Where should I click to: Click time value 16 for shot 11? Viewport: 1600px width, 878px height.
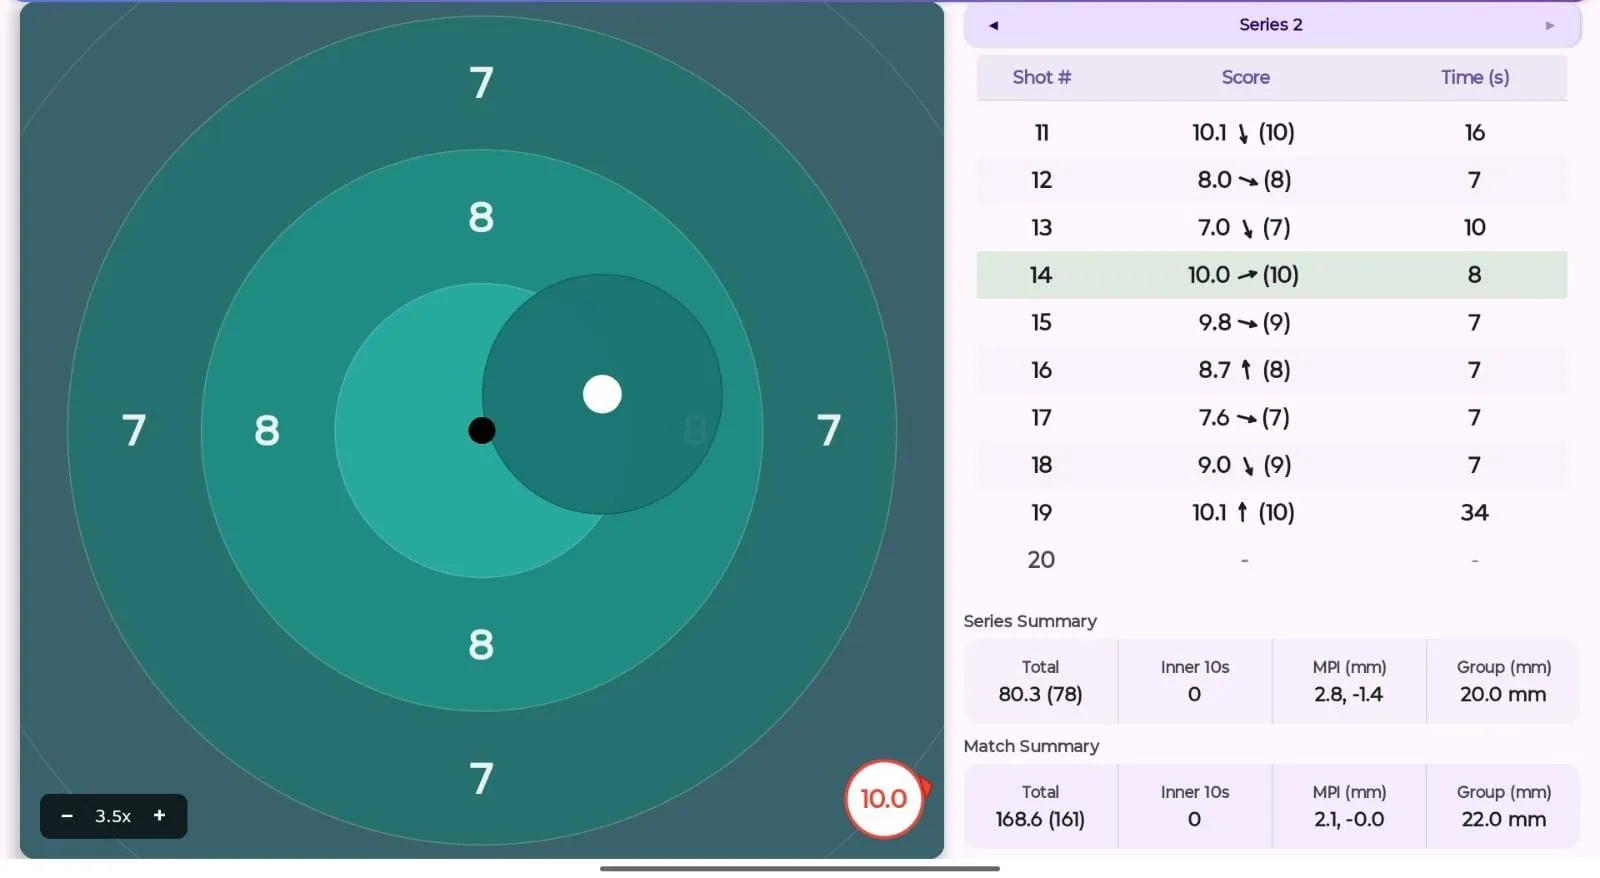click(1474, 133)
